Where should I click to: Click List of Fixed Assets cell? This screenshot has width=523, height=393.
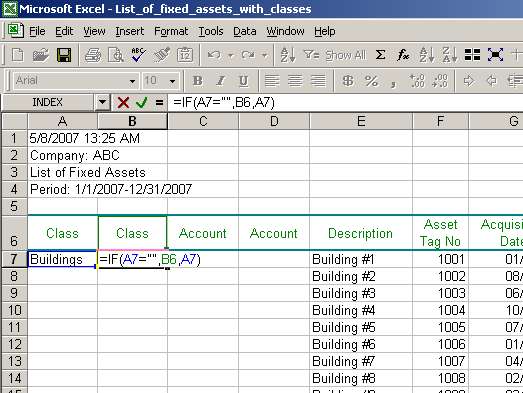tap(62, 172)
